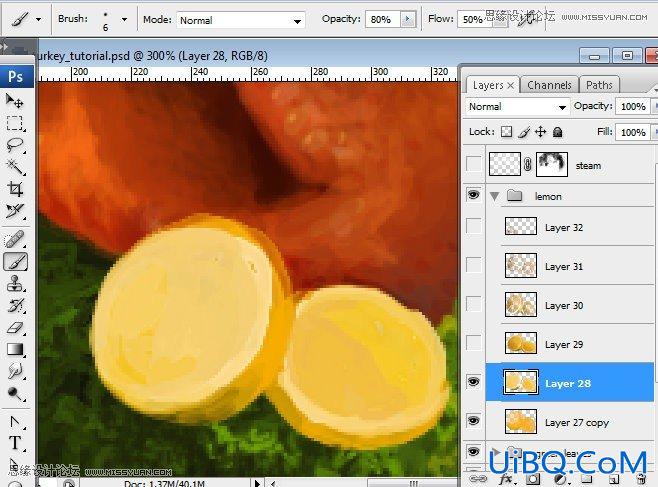658x487 pixels.
Task: Show Layer 29 visibility
Action: click(474, 343)
